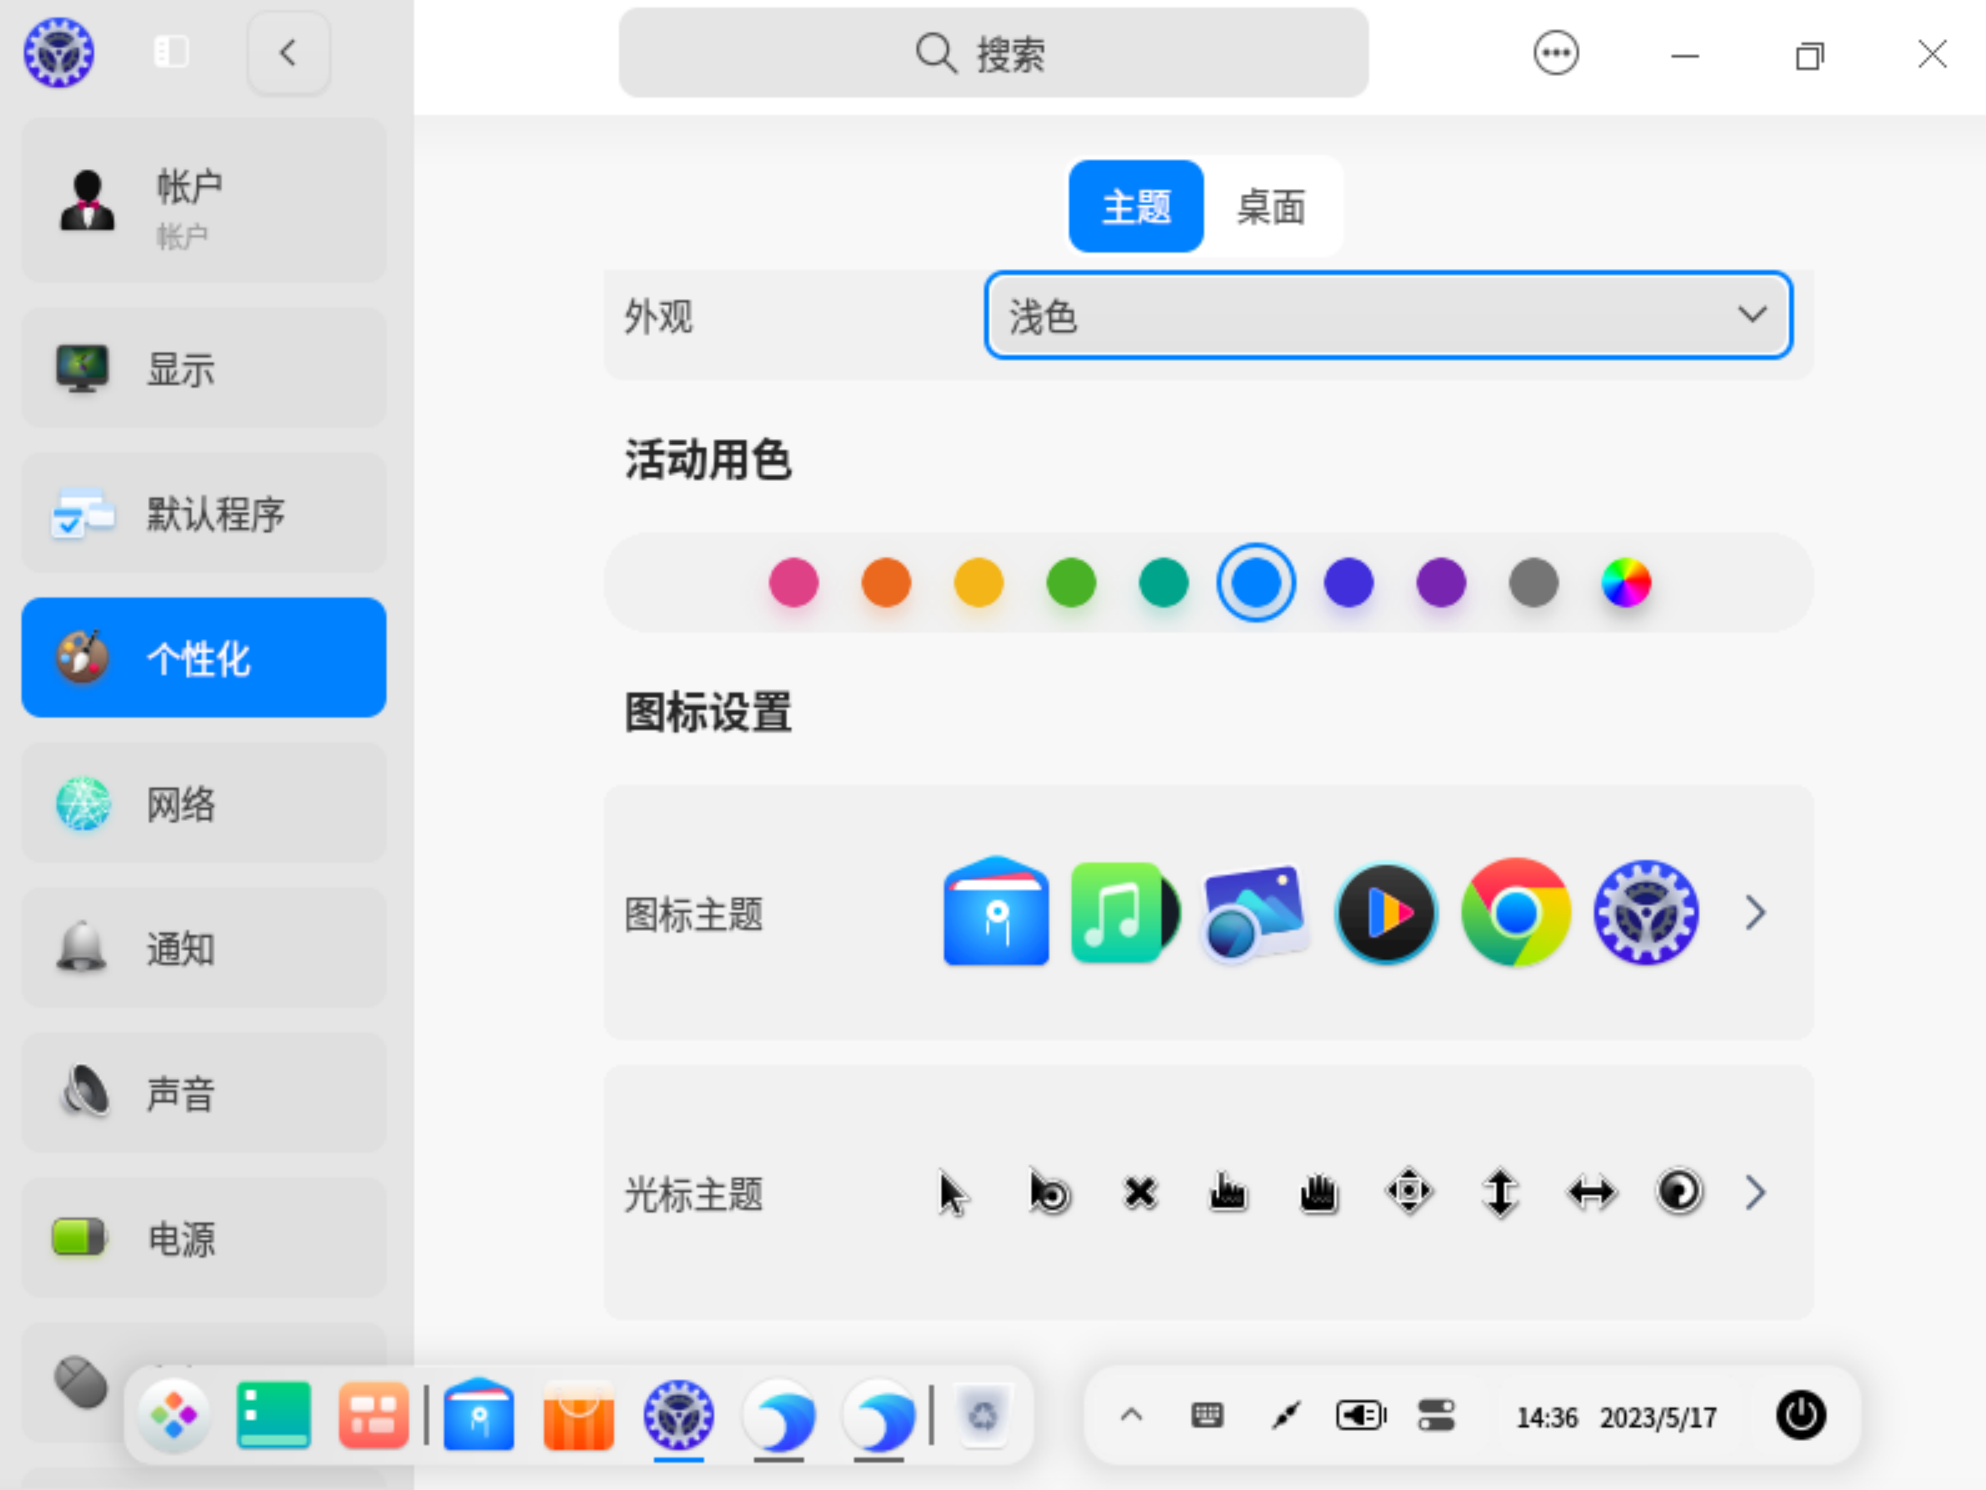Select the 主题 tab
The width and height of the screenshot is (1986, 1490).
pyautogui.click(x=1136, y=207)
